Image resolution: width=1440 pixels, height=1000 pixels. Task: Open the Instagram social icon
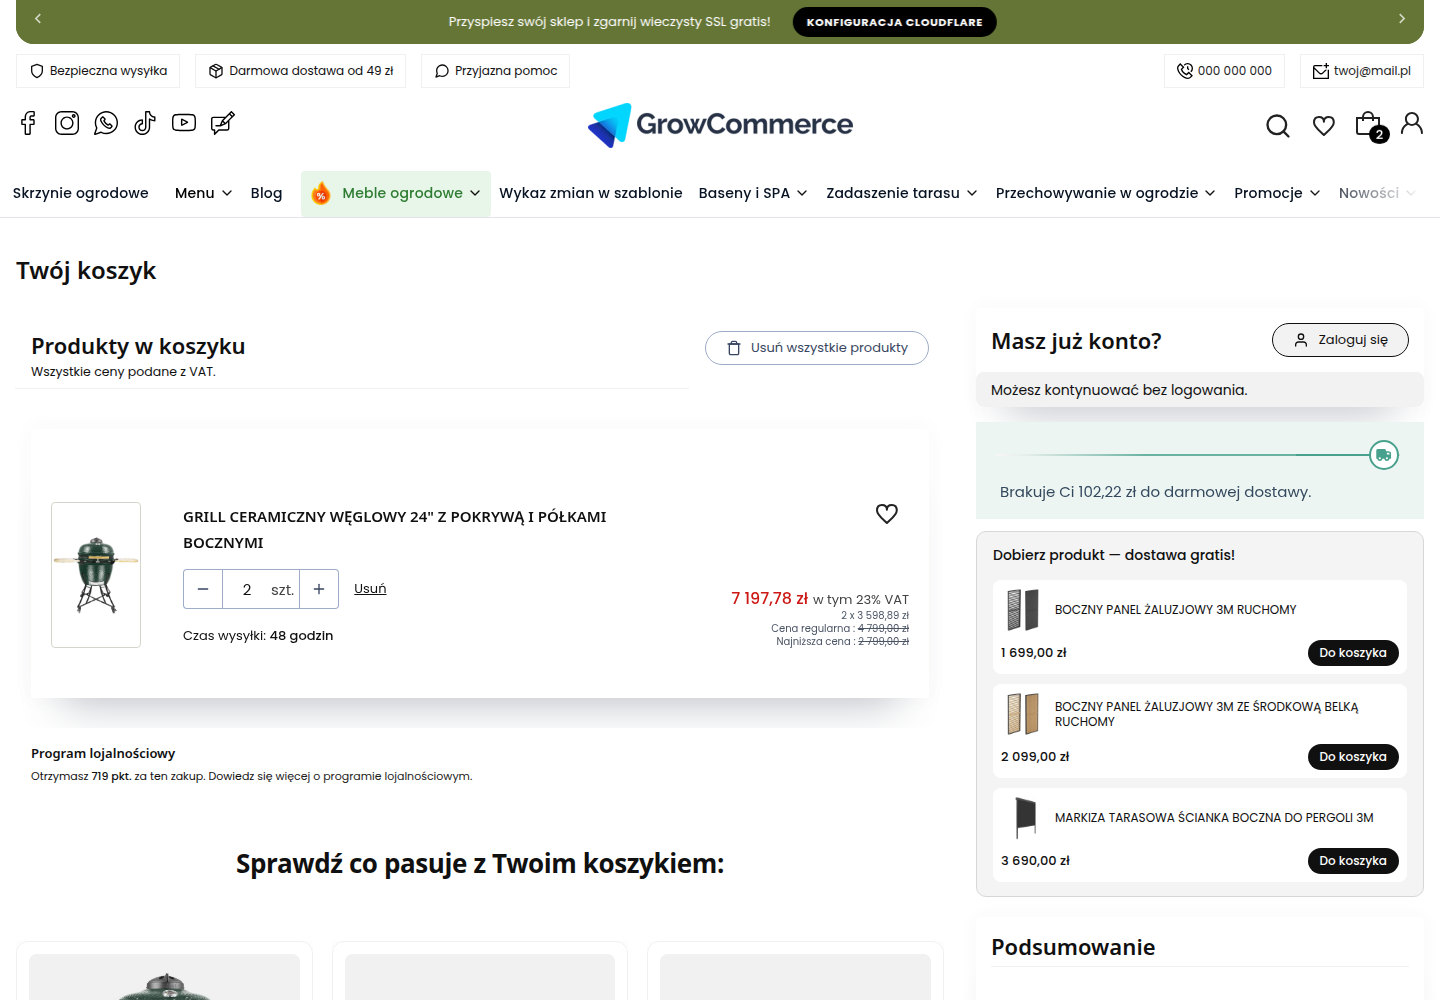click(x=67, y=123)
